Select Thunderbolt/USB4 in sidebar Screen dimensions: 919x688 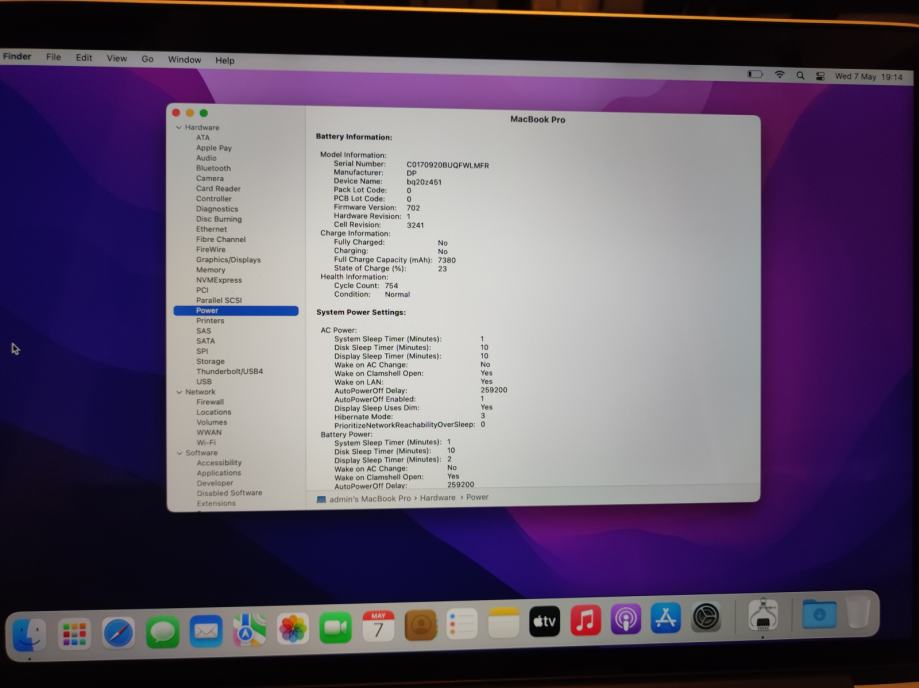(x=230, y=371)
